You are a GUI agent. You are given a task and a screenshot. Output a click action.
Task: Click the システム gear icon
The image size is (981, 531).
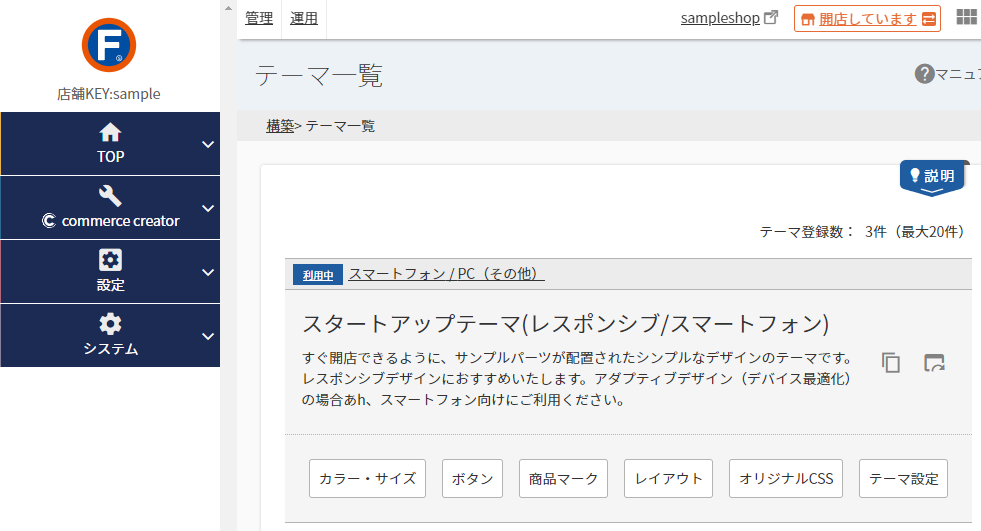(x=110, y=324)
